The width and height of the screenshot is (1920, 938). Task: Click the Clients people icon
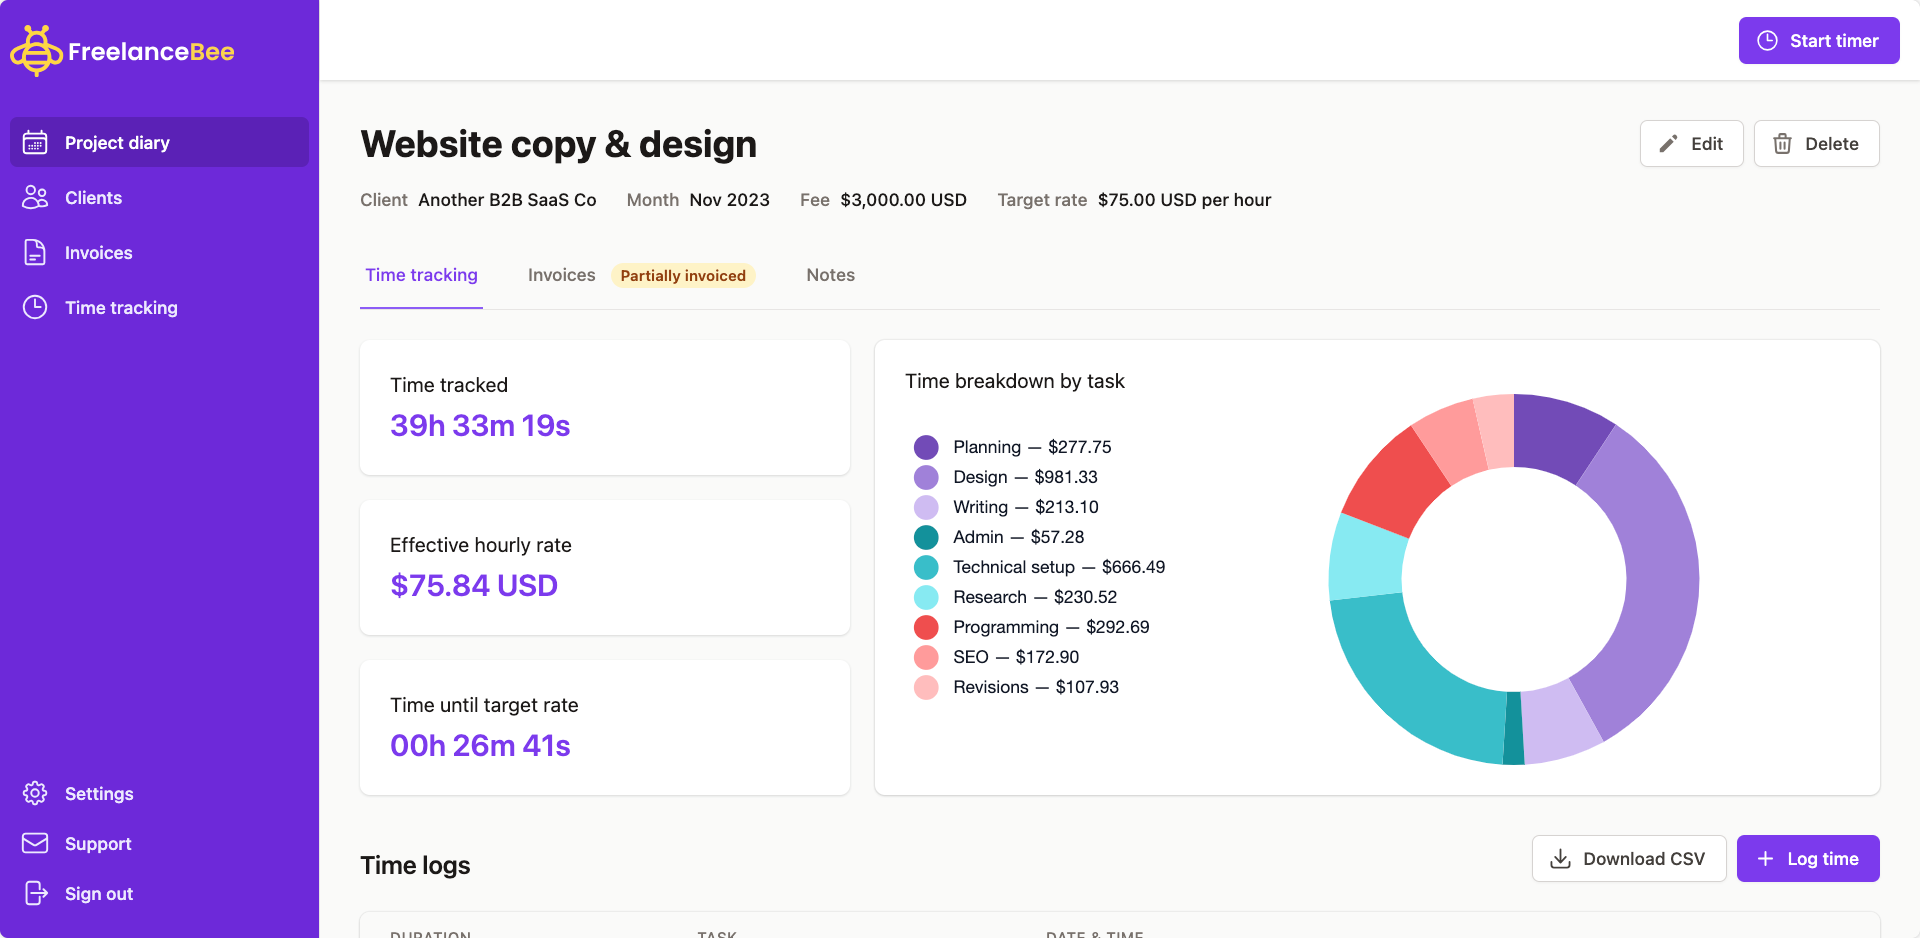[x=35, y=198]
